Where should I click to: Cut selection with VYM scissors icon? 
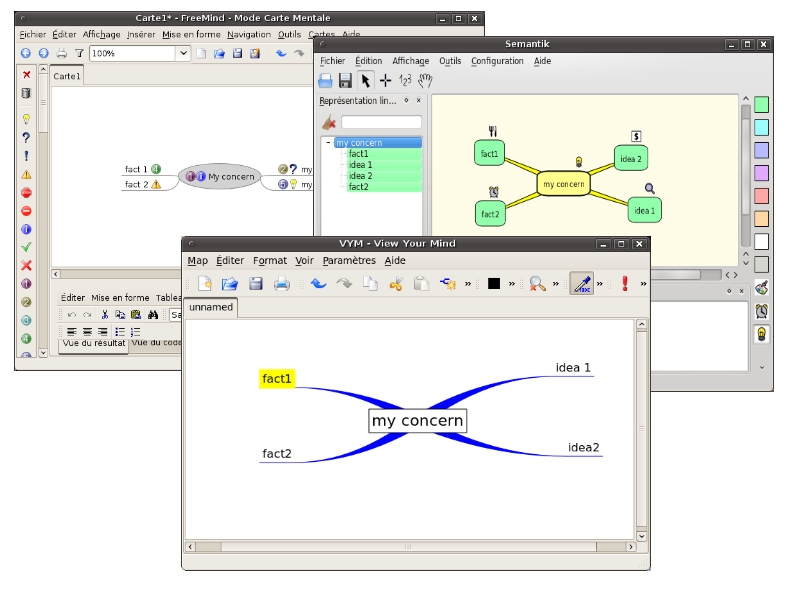(x=396, y=284)
